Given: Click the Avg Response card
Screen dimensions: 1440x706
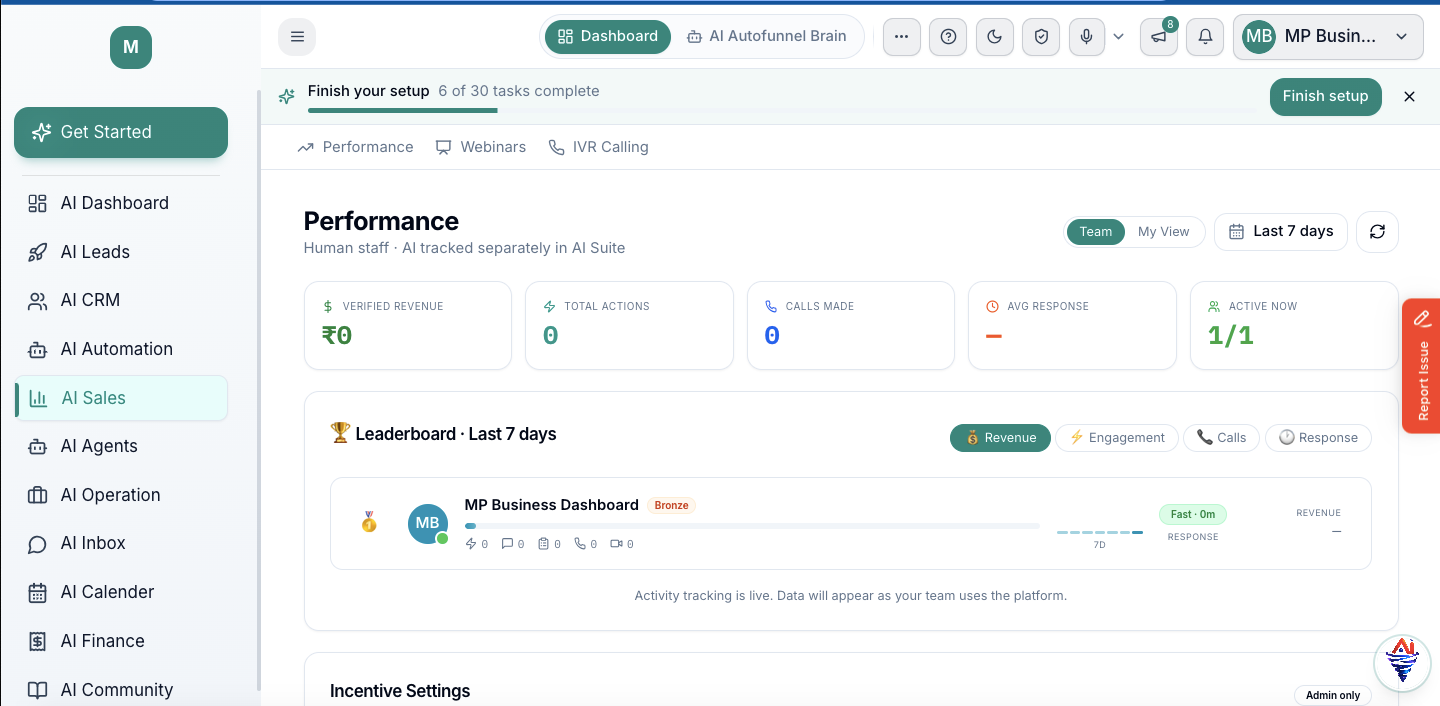Looking at the screenshot, I should coord(1072,326).
